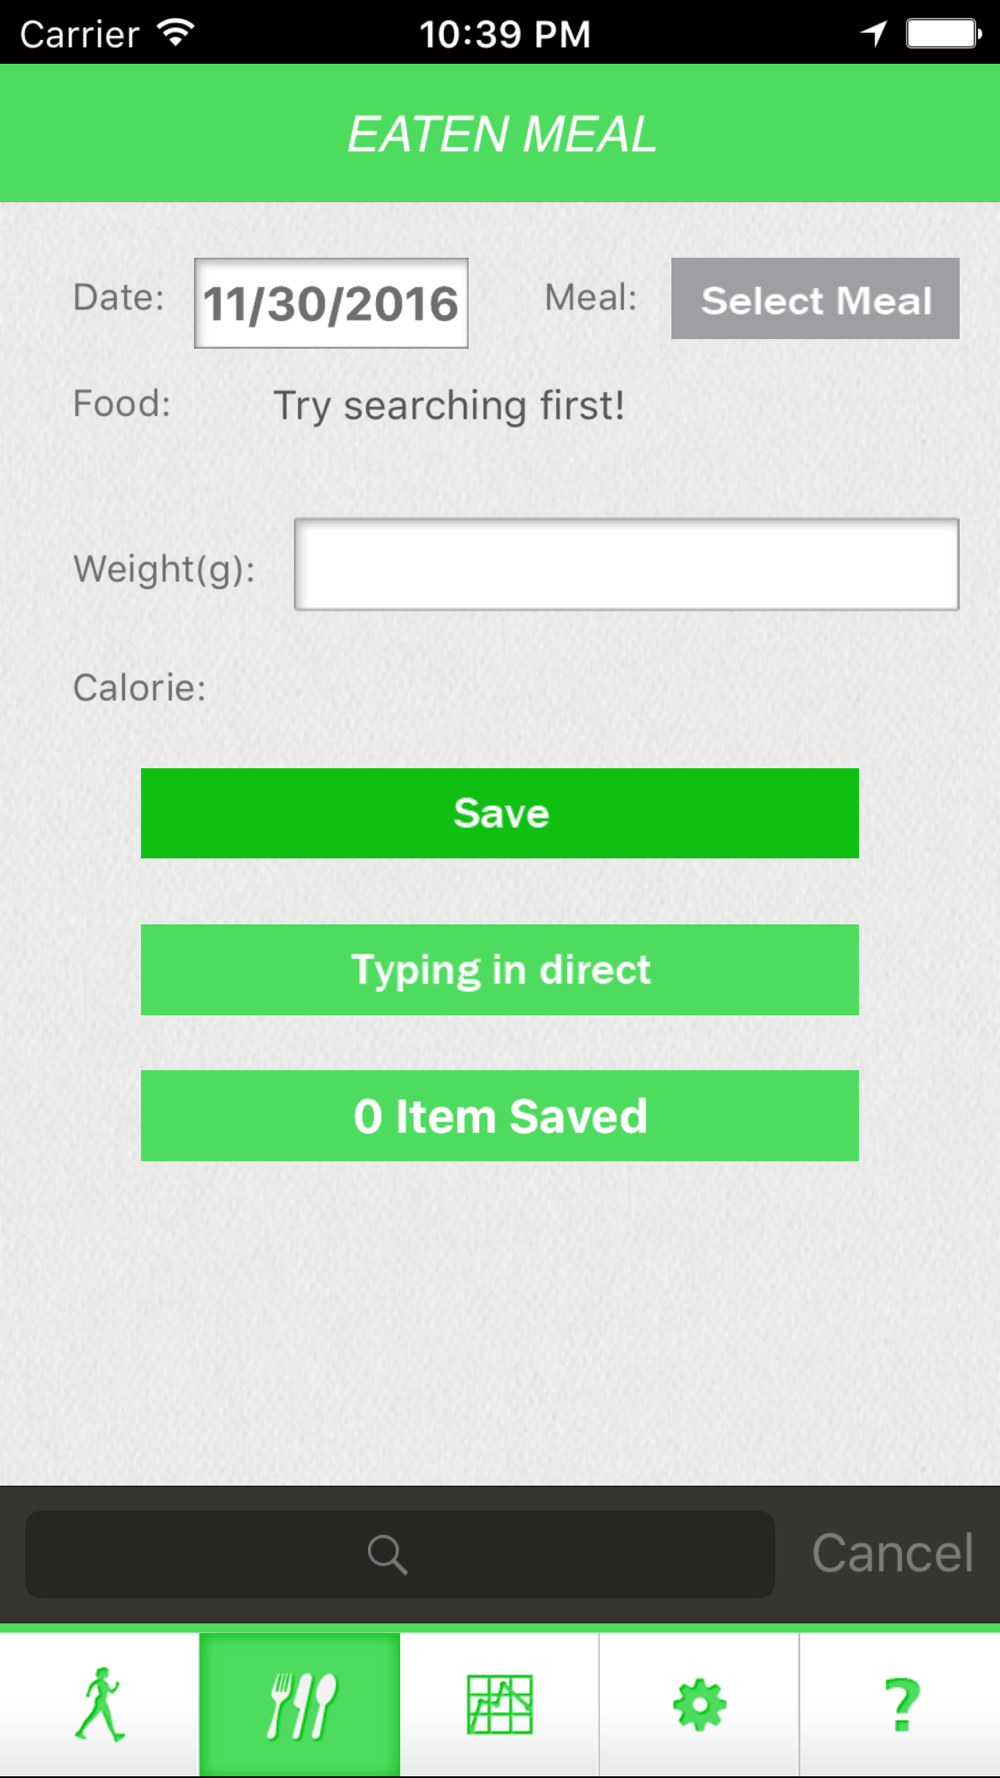
Task: Open the question mark help tab
Action: pyautogui.click(x=900, y=1704)
